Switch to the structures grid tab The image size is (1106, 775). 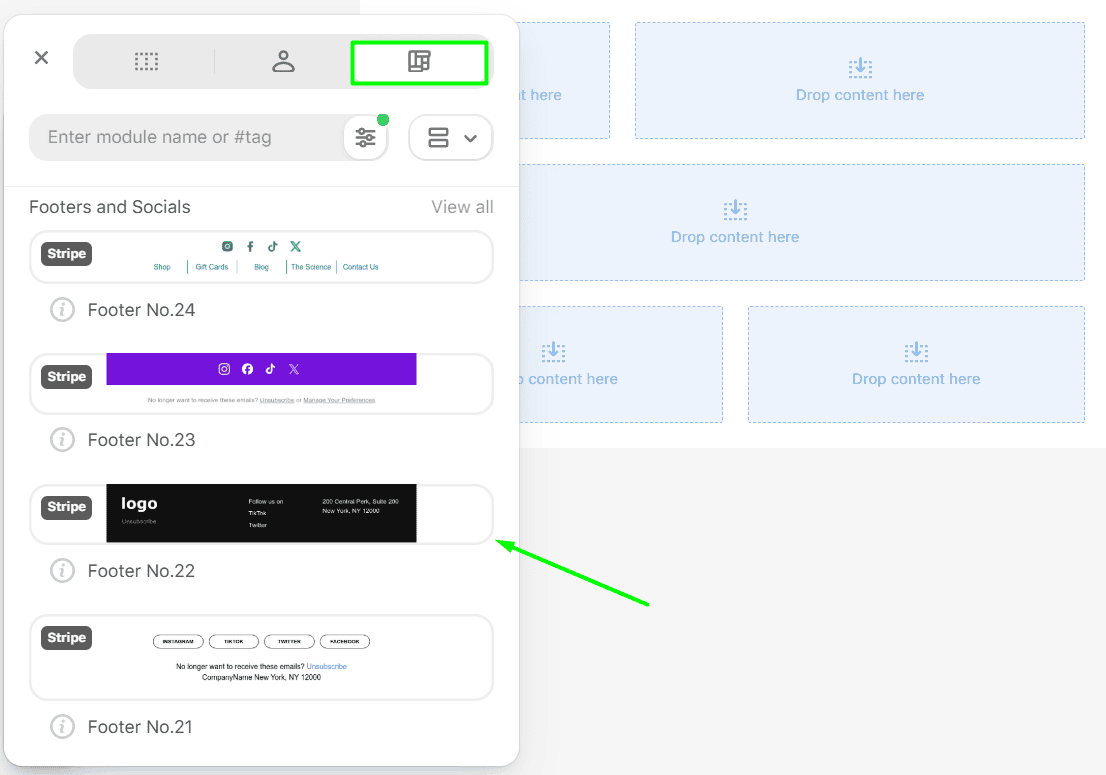pyautogui.click(x=146, y=62)
